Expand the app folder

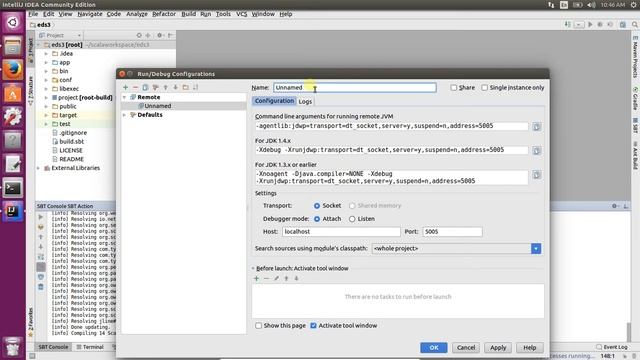(46, 62)
